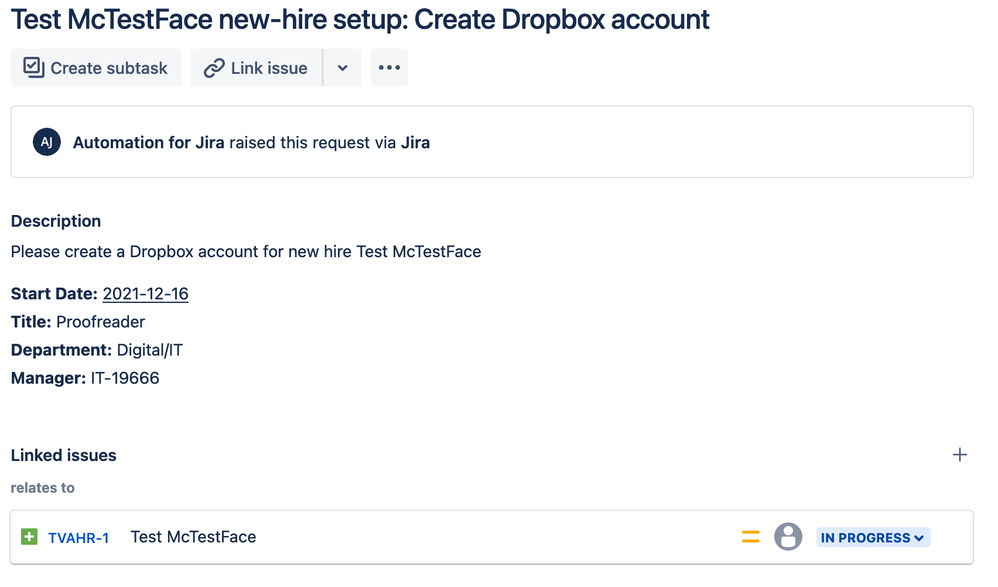This screenshot has width=998, height=587.
Task: Click the chain link icon
Action: 214,68
